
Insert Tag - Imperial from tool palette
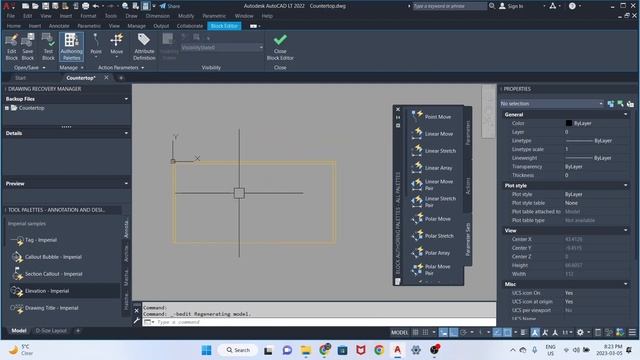34,240
